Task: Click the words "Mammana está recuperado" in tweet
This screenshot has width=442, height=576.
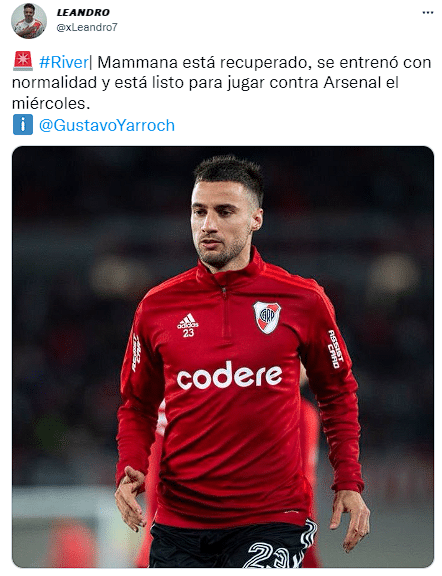Action: (x=202, y=62)
